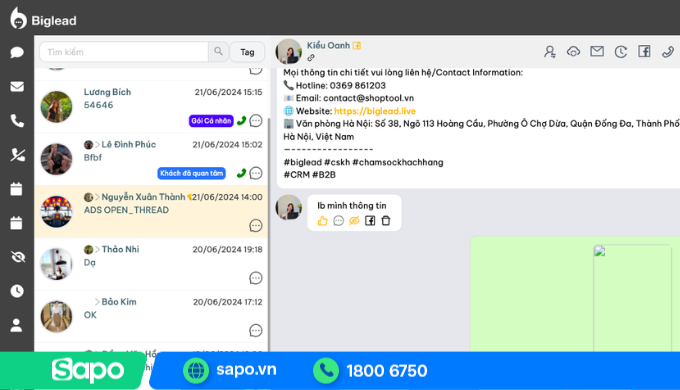Screen dimensions: 680x390
Task: Click the Facebook badge beside Kiều Oanh name
Action: [356, 46]
